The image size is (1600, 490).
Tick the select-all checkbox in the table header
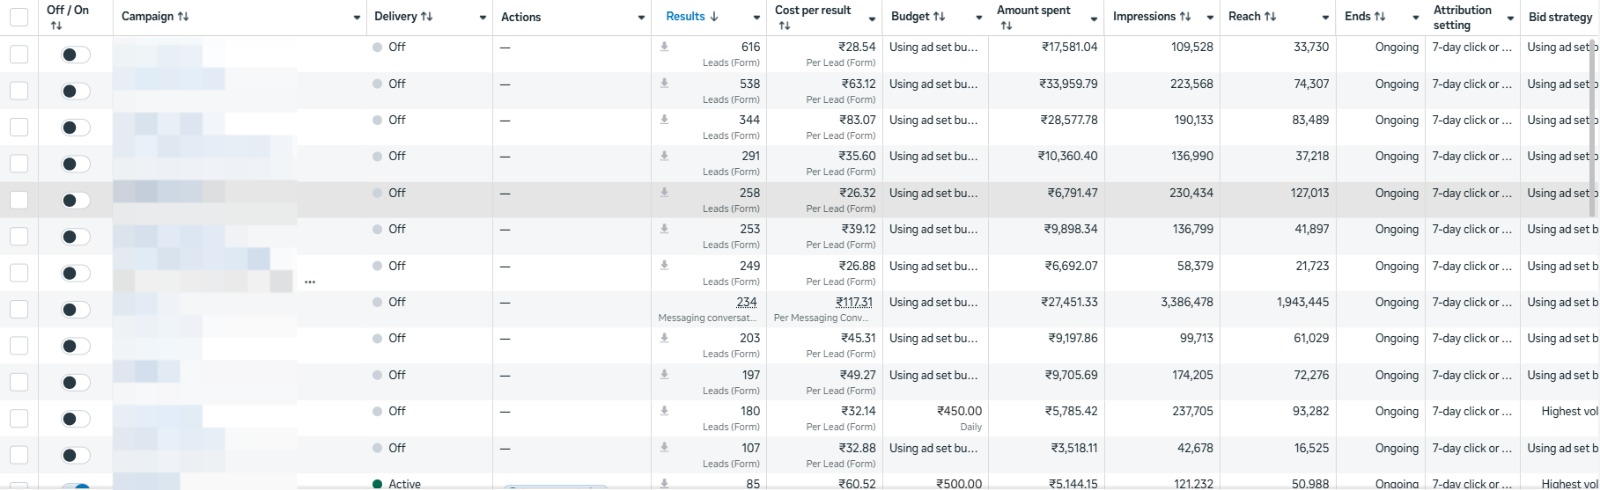(x=19, y=17)
